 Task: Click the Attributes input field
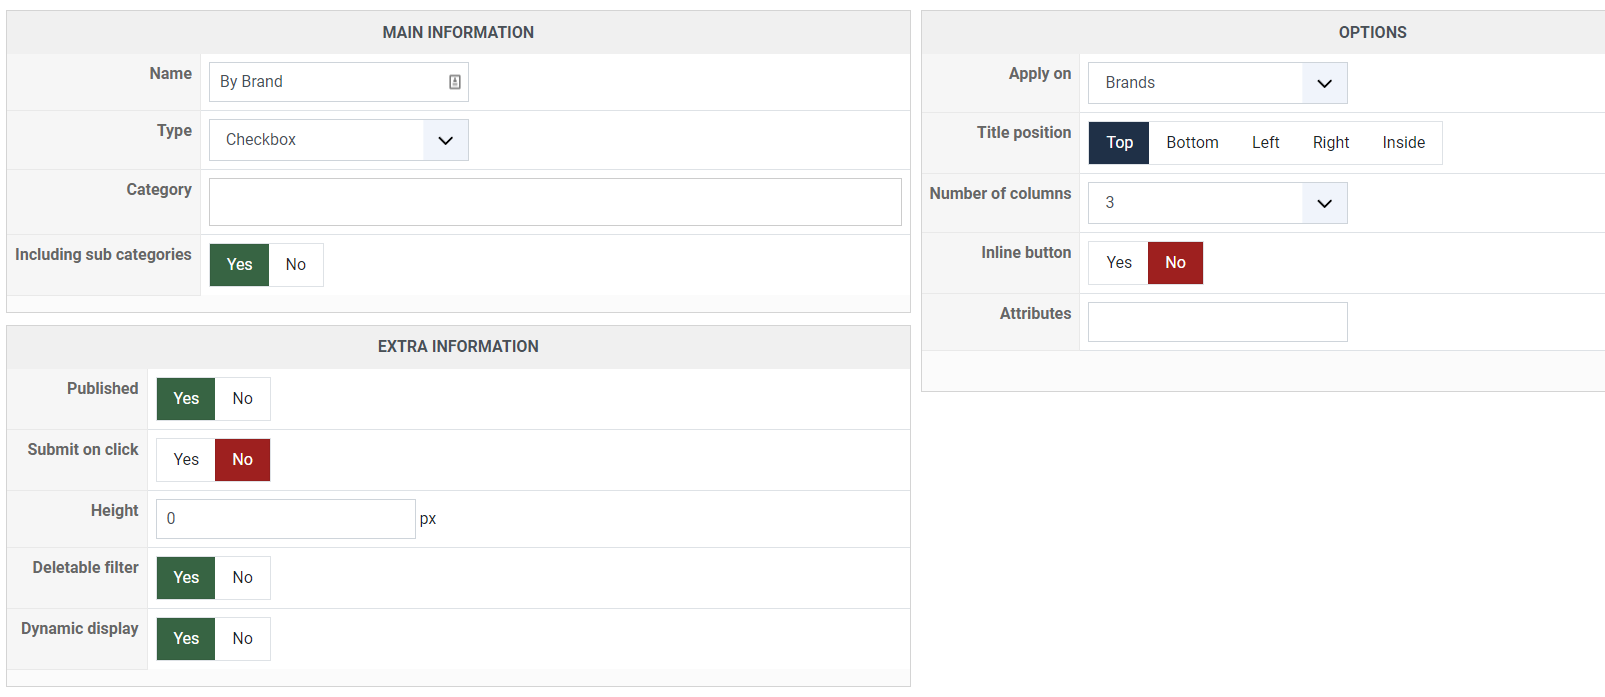tap(1217, 322)
